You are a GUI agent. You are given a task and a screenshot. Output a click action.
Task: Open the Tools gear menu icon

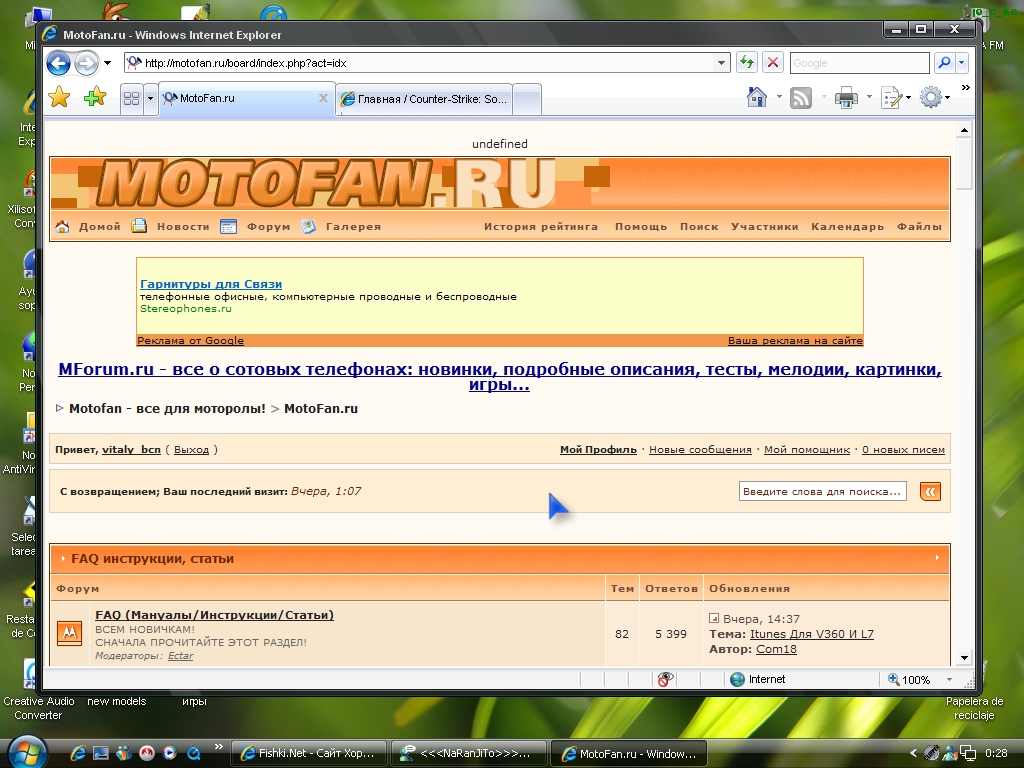931,98
